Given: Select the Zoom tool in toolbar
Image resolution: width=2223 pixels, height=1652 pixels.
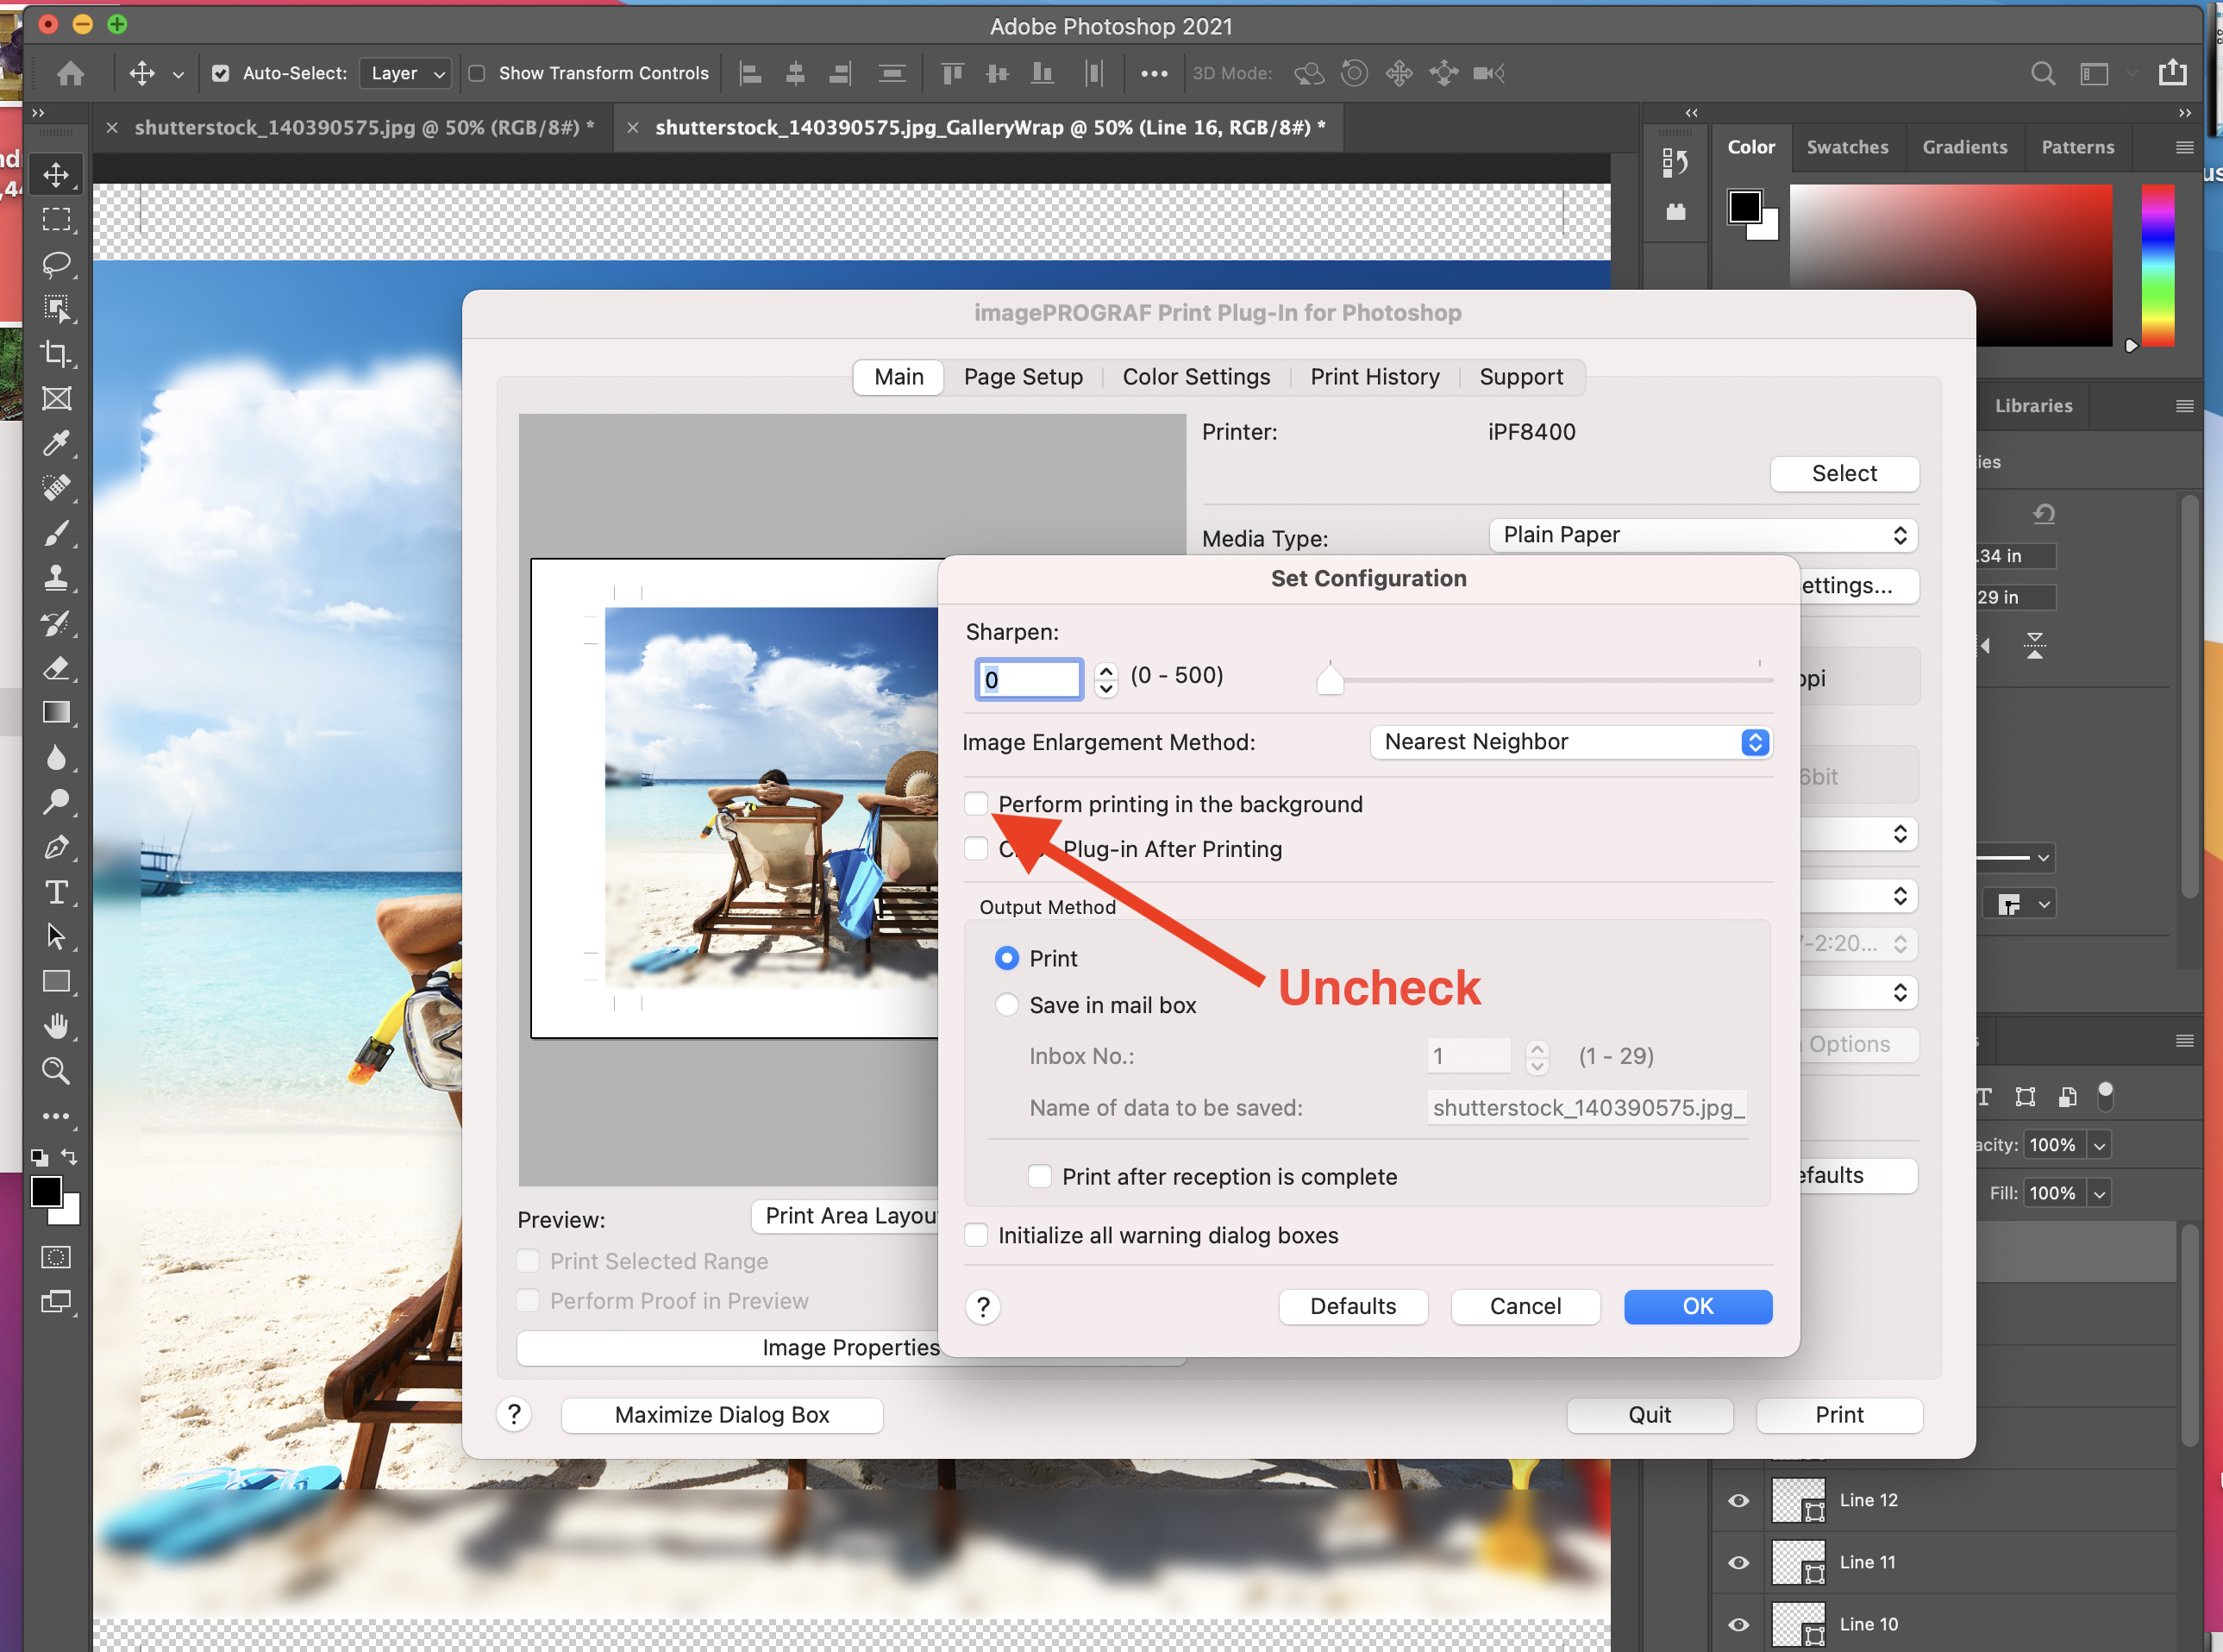Looking at the screenshot, I should 56,1071.
